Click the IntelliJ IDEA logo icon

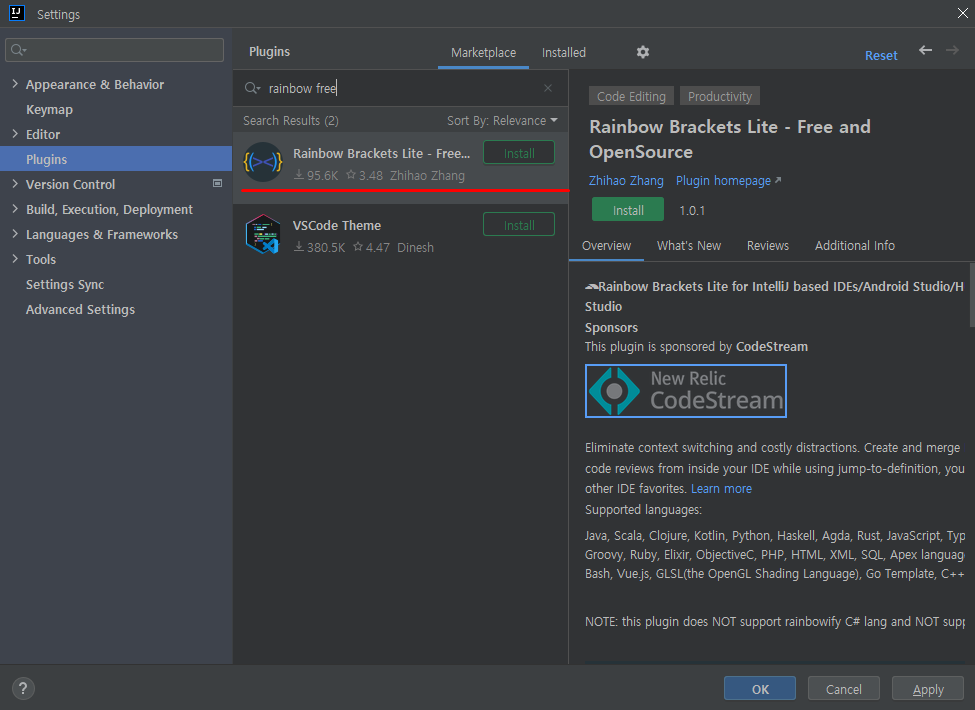click(17, 13)
